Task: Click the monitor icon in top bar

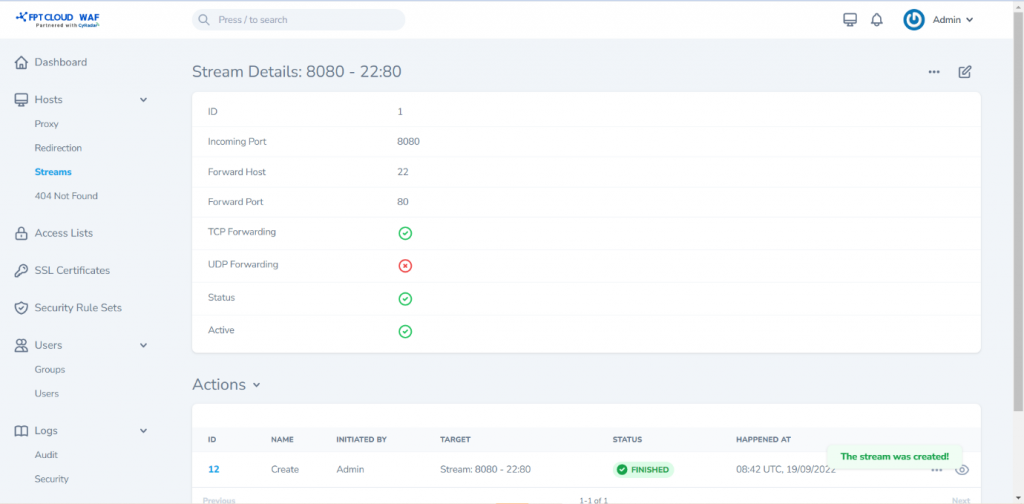Action: click(x=850, y=20)
